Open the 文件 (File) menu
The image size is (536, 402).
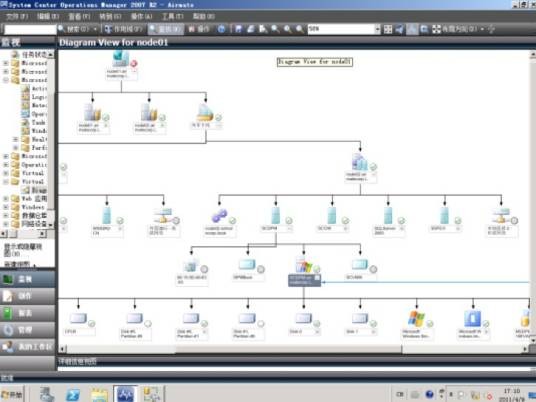click(17, 16)
